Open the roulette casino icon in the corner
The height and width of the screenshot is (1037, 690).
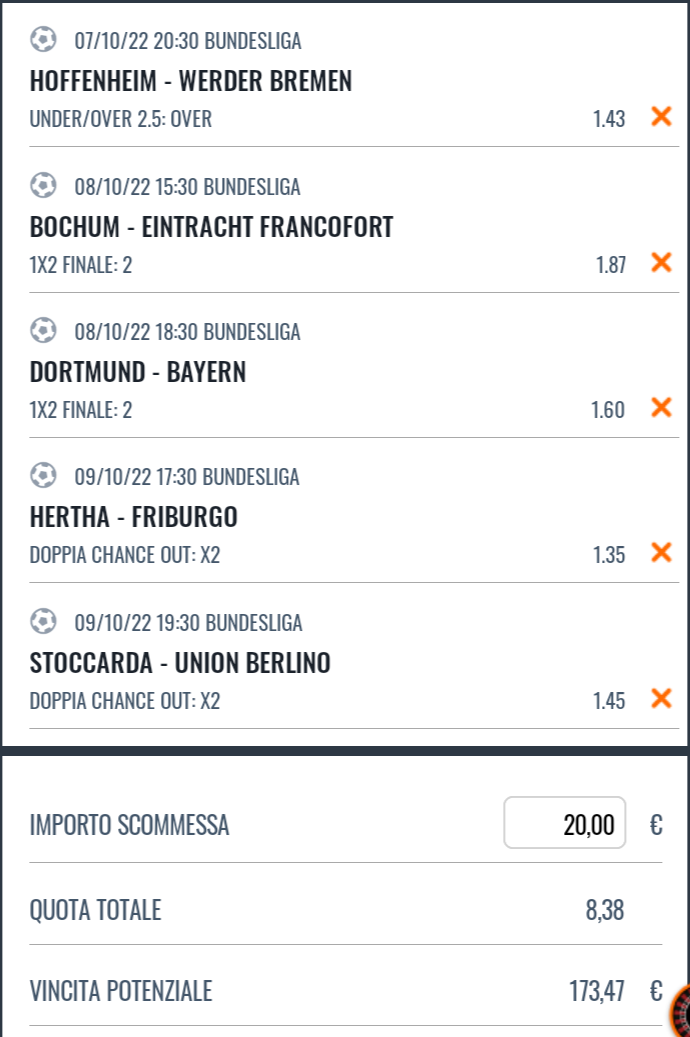(681, 1012)
